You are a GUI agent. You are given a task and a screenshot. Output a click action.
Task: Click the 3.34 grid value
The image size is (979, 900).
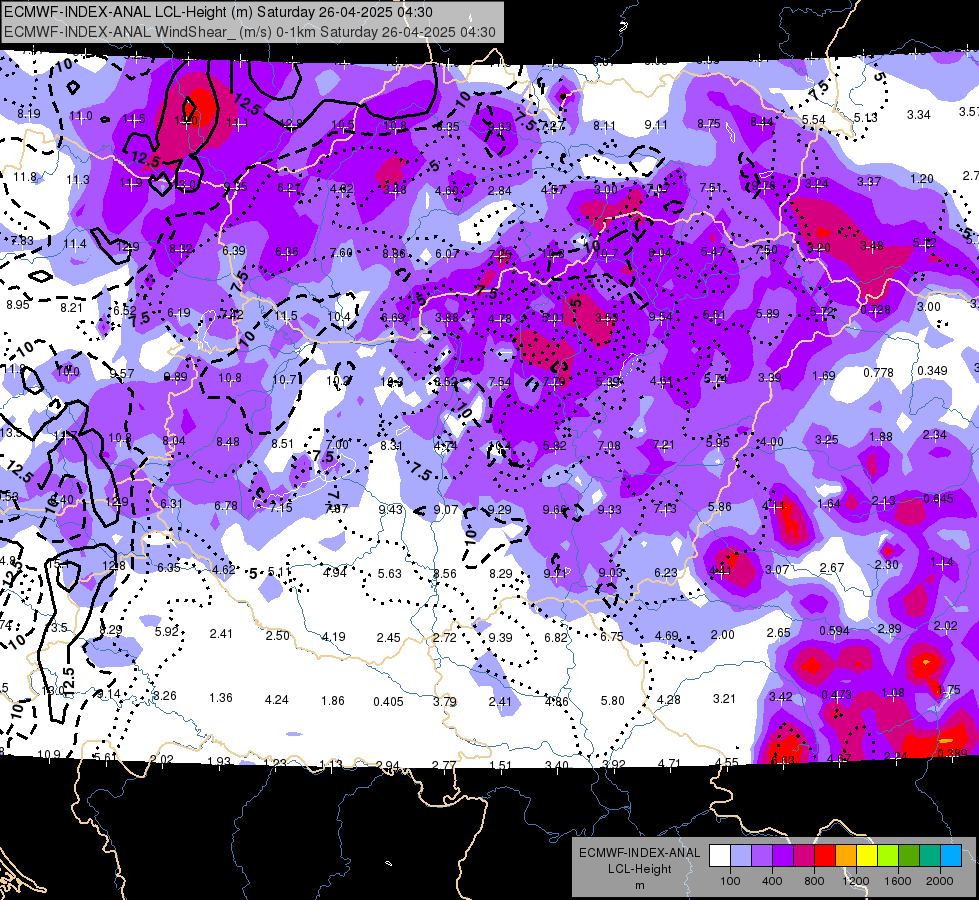coord(919,114)
